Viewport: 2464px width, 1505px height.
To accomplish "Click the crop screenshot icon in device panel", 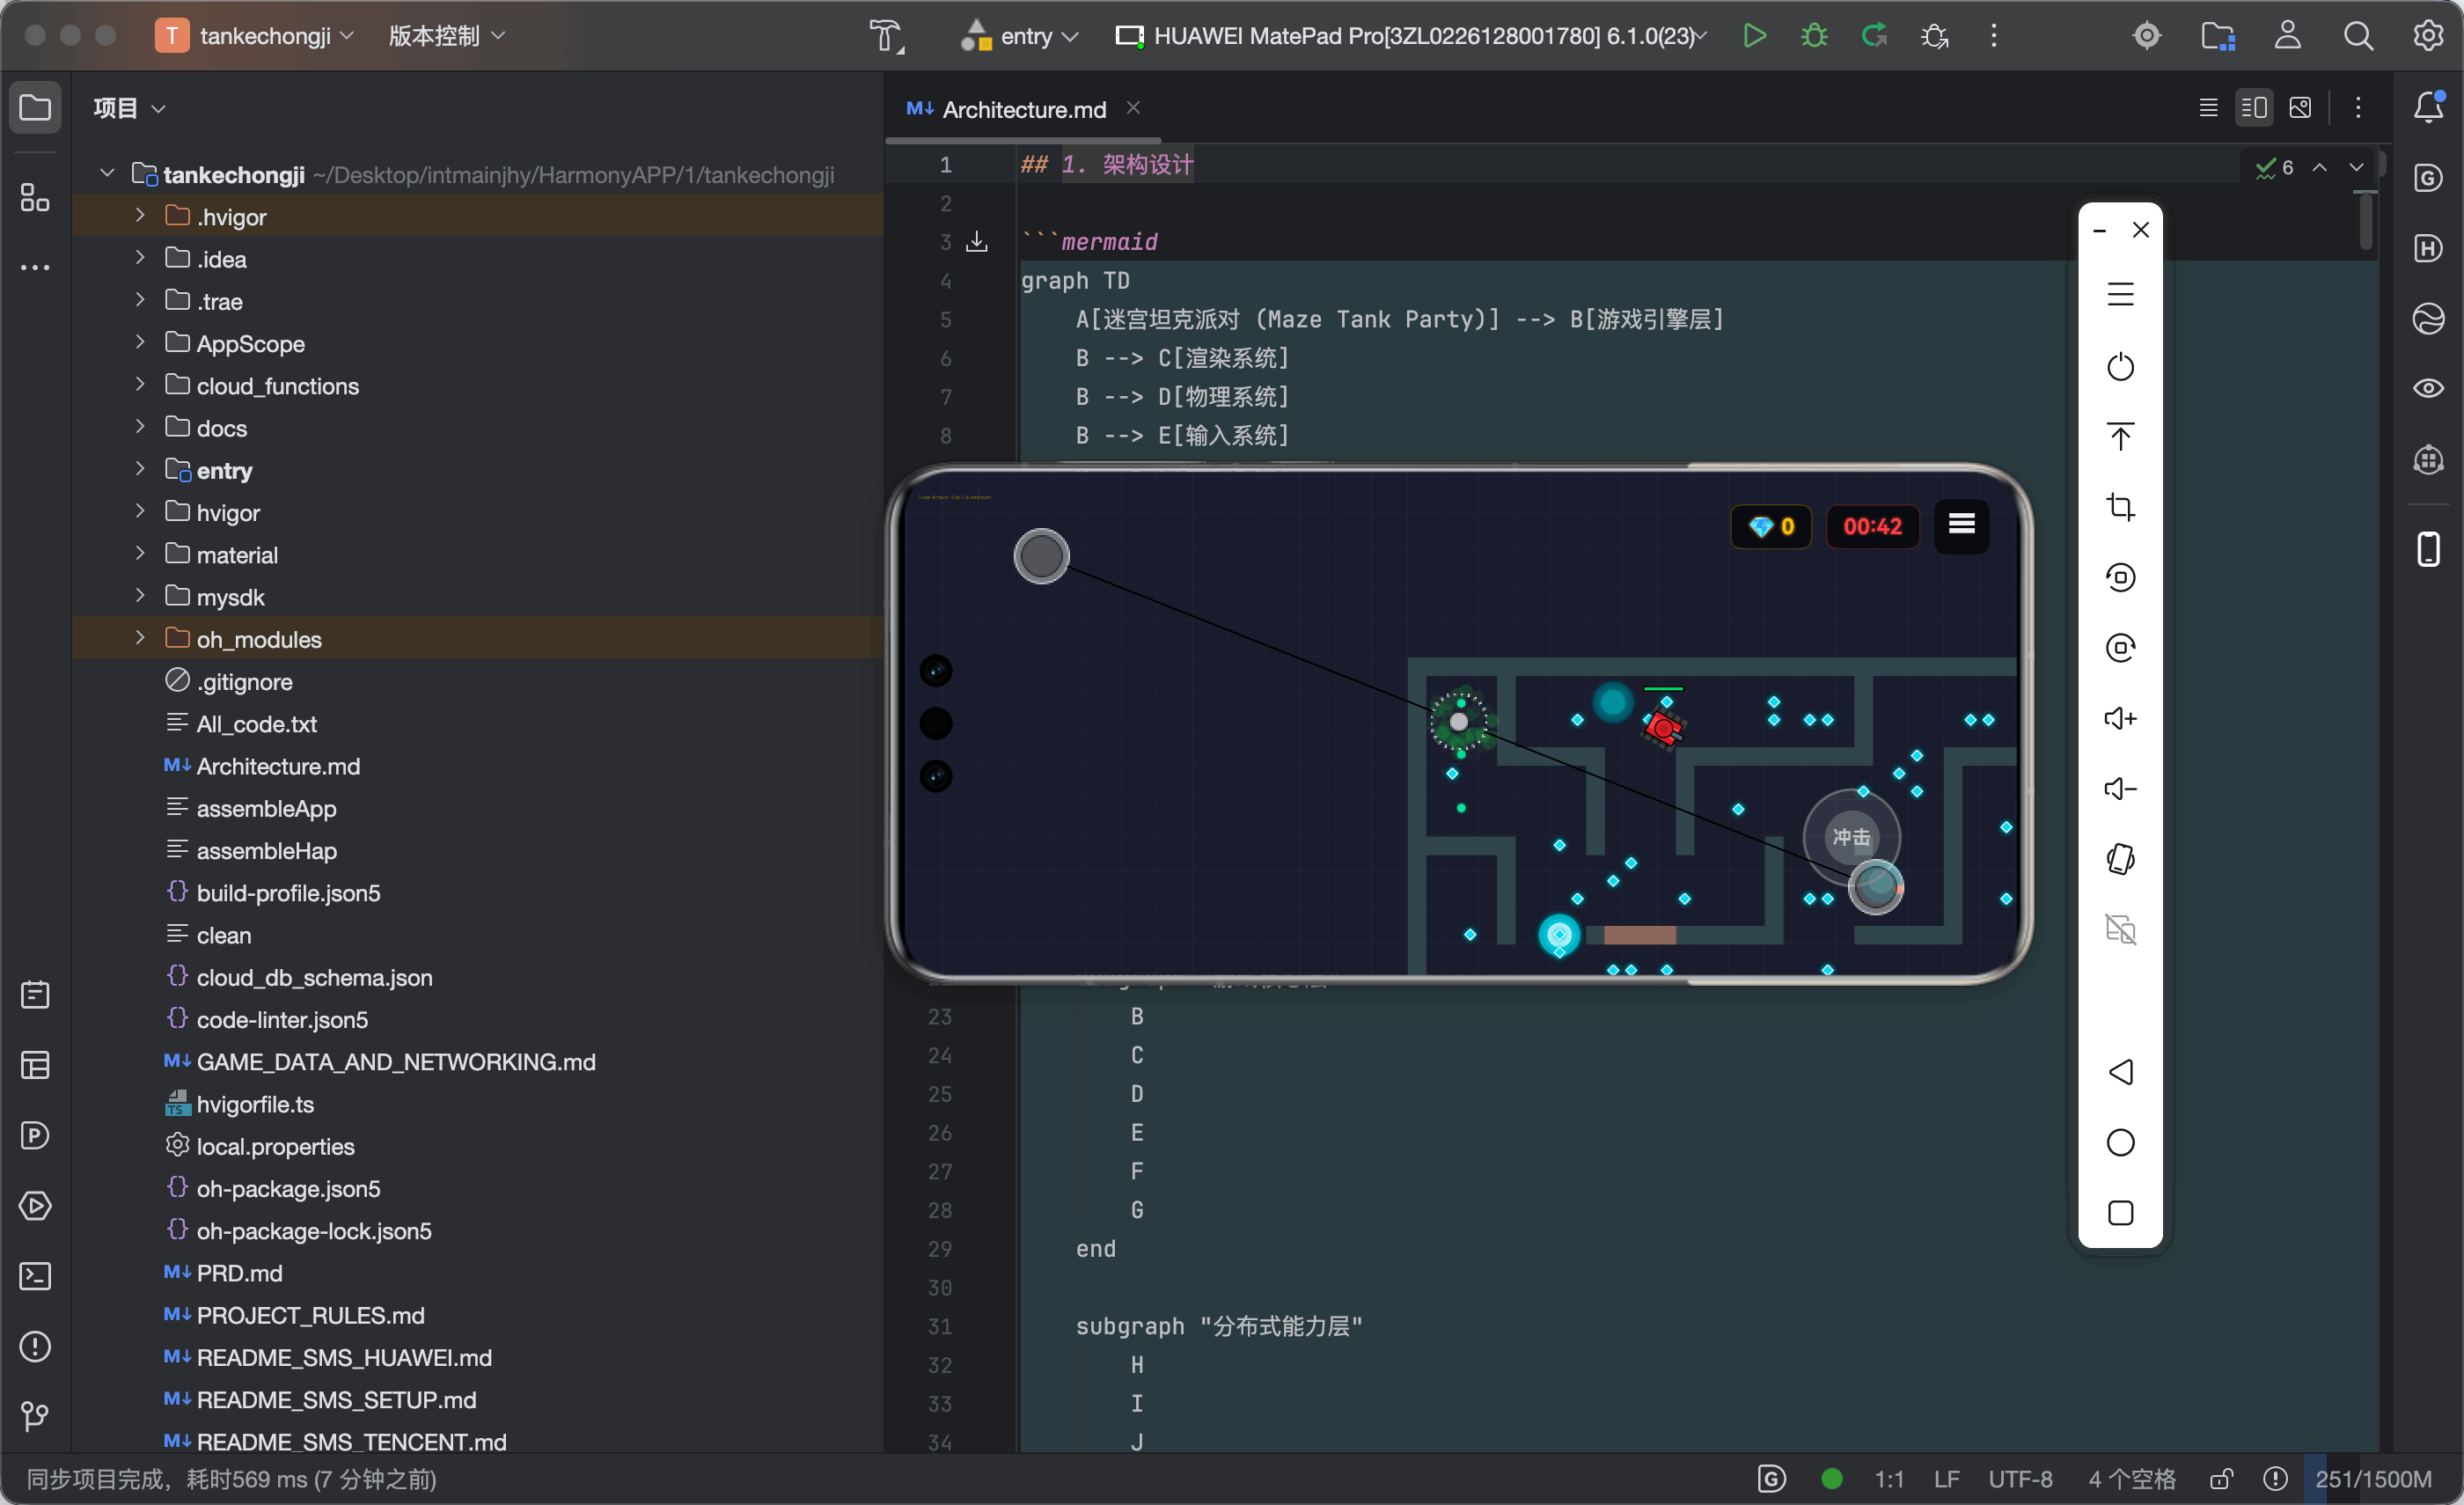I will coord(2120,507).
